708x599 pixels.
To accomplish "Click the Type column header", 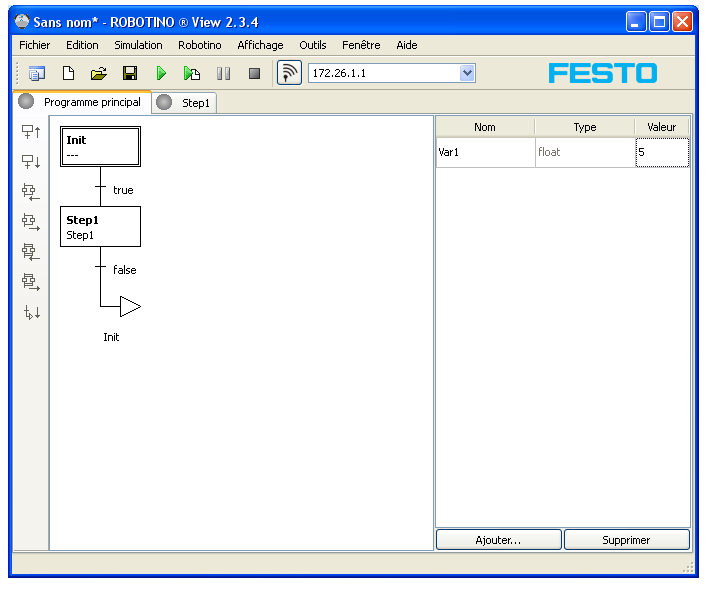I will tap(585, 127).
